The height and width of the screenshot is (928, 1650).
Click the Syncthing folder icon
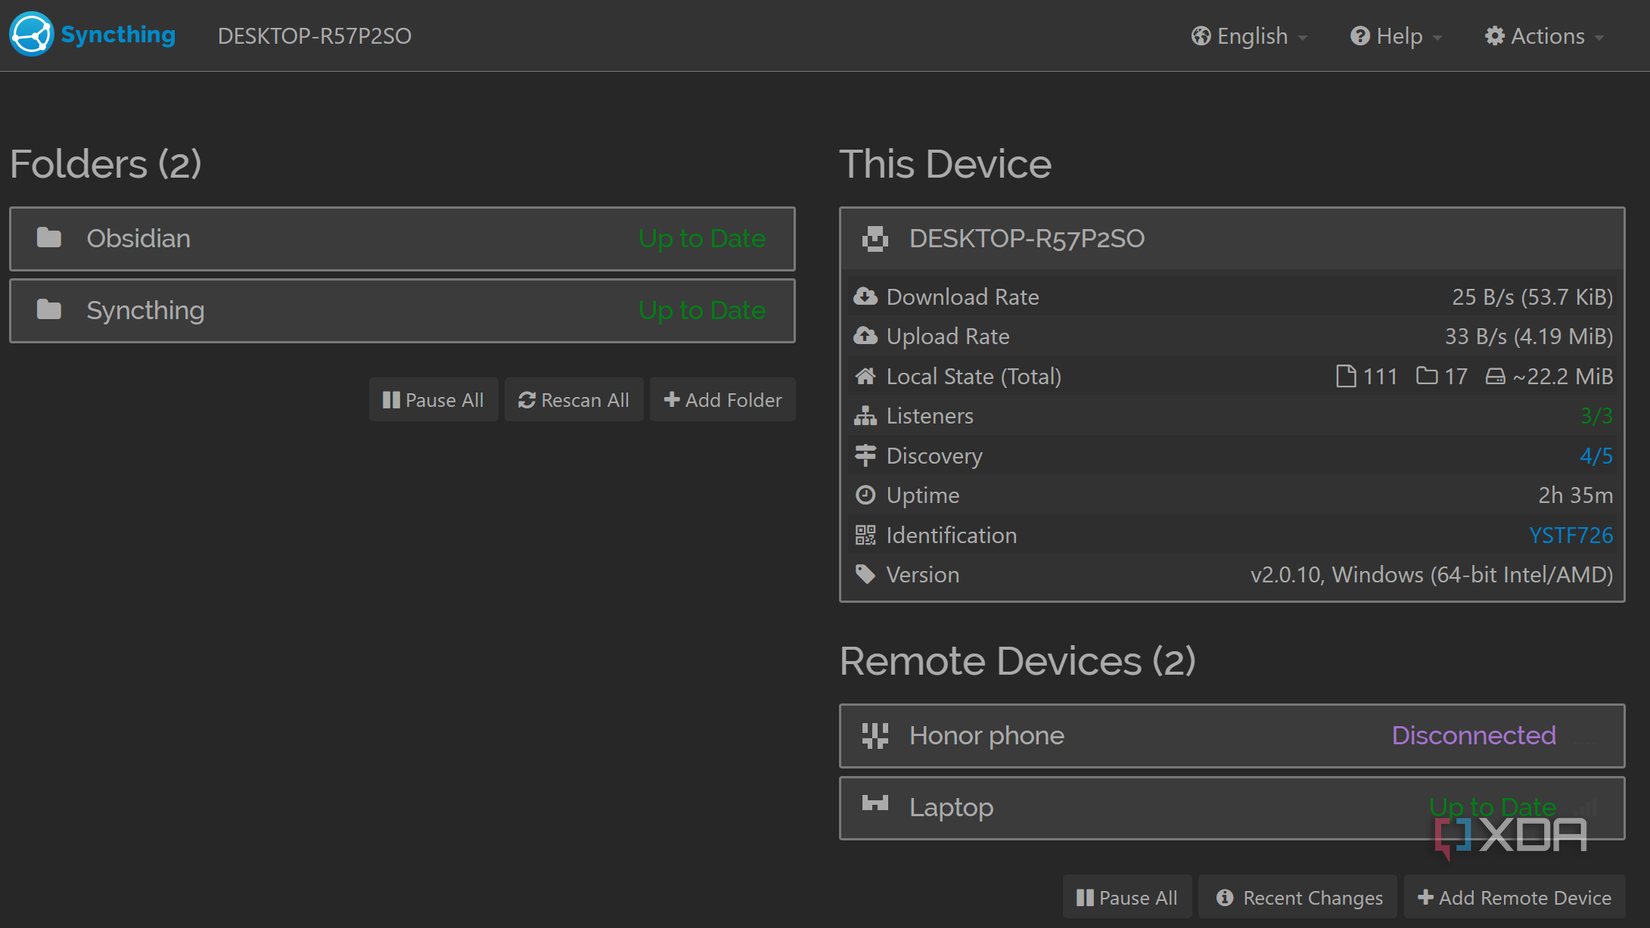tap(49, 310)
